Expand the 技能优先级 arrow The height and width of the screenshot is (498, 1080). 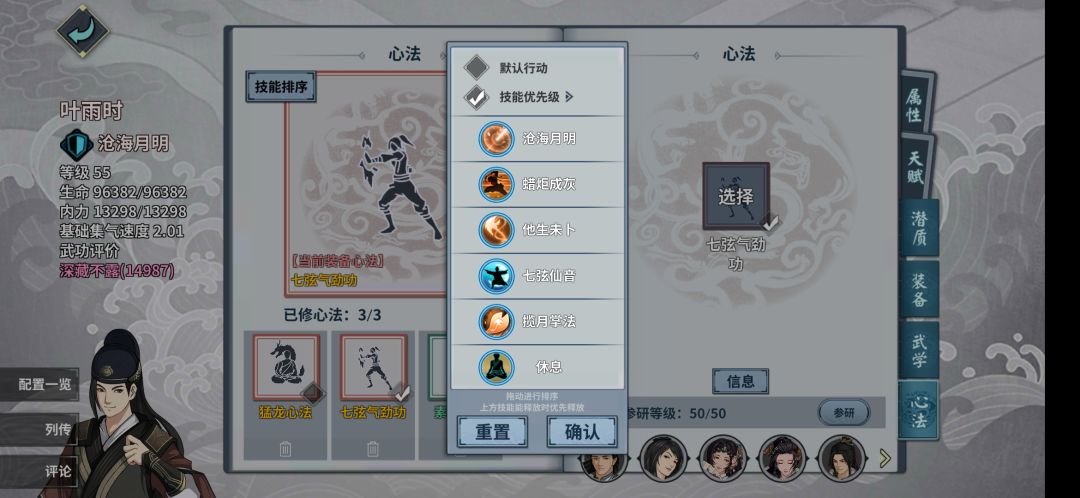pyautogui.click(x=569, y=97)
